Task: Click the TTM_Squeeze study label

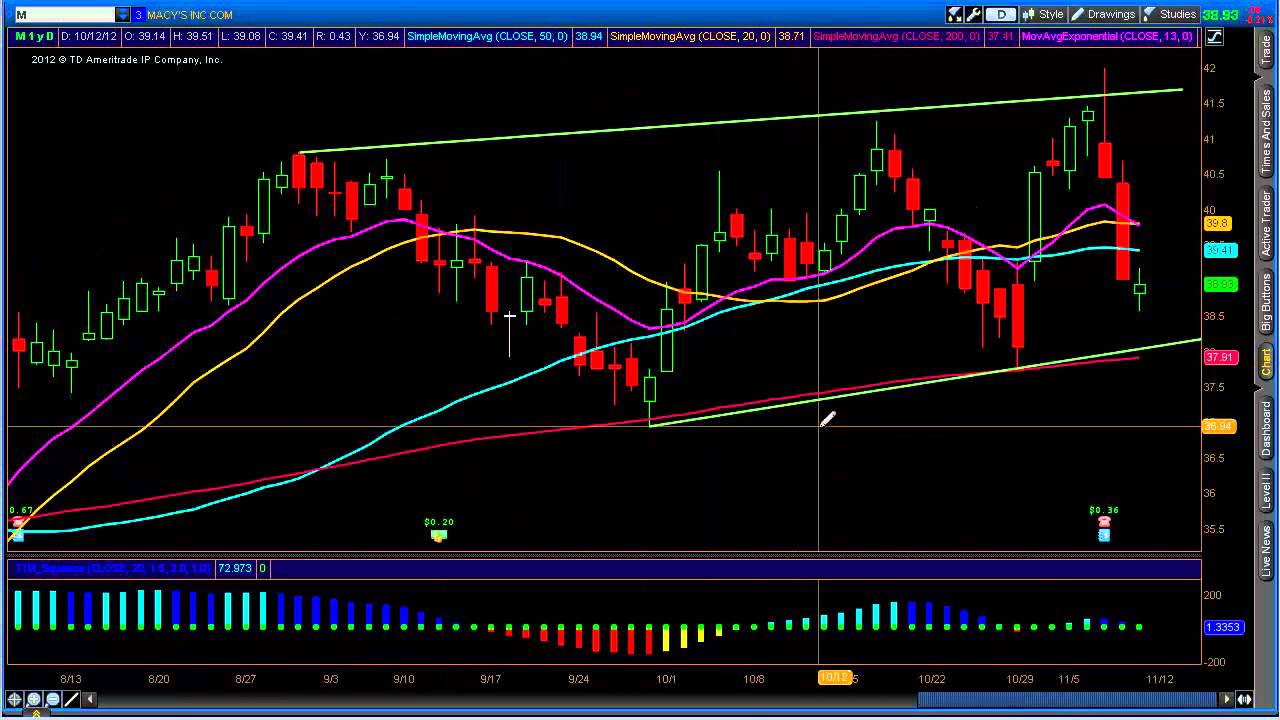Action: [111, 568]
